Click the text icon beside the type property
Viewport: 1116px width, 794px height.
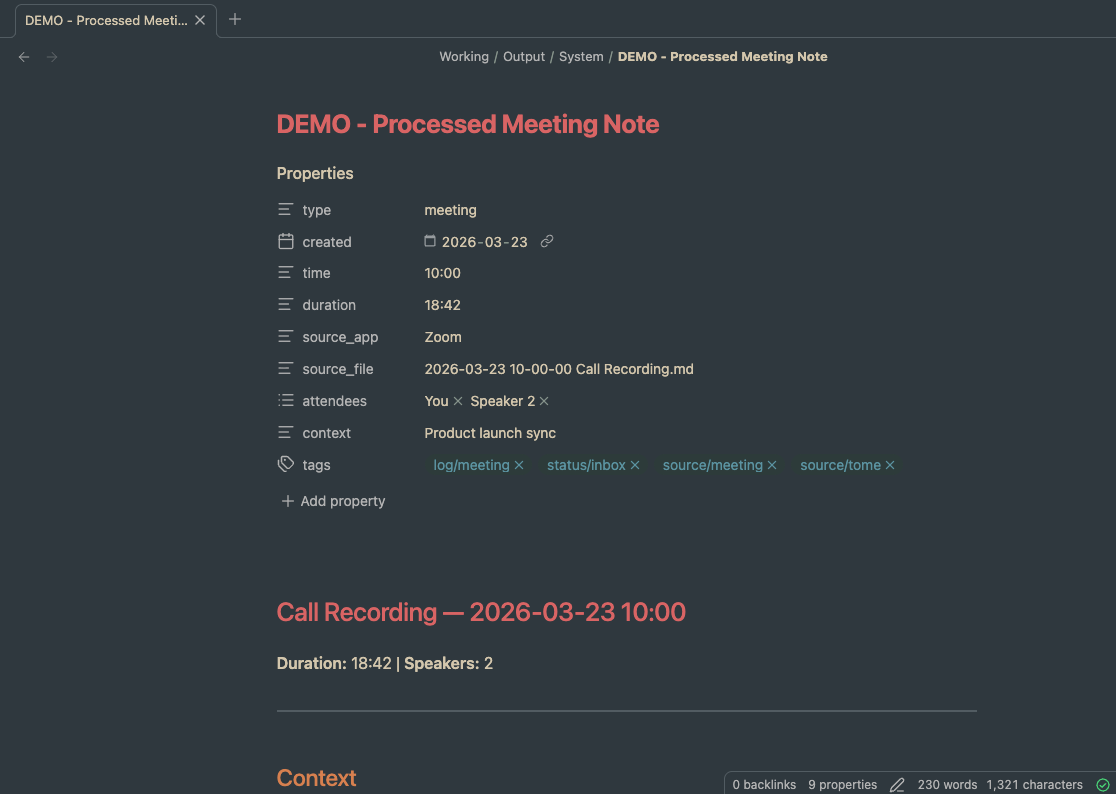click(x=286, y=210)
